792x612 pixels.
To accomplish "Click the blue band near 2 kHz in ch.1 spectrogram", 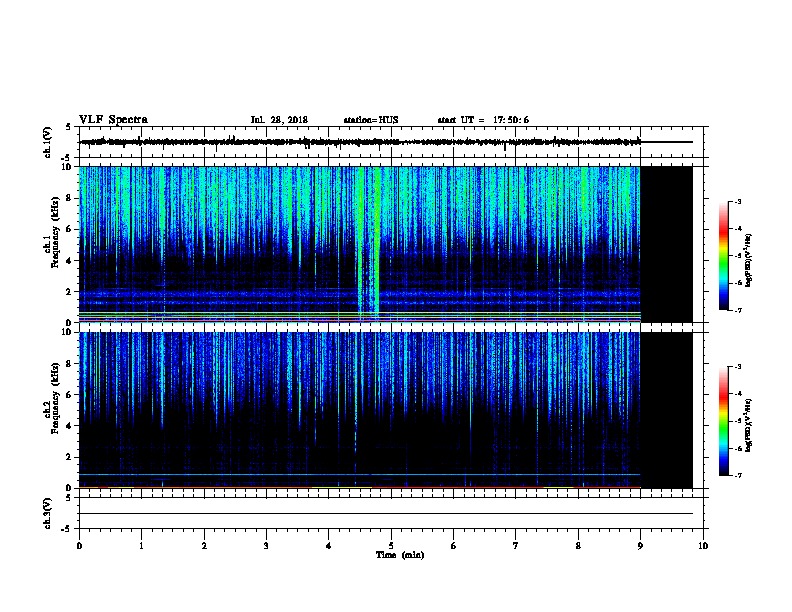I will click(x=360, y=294).
